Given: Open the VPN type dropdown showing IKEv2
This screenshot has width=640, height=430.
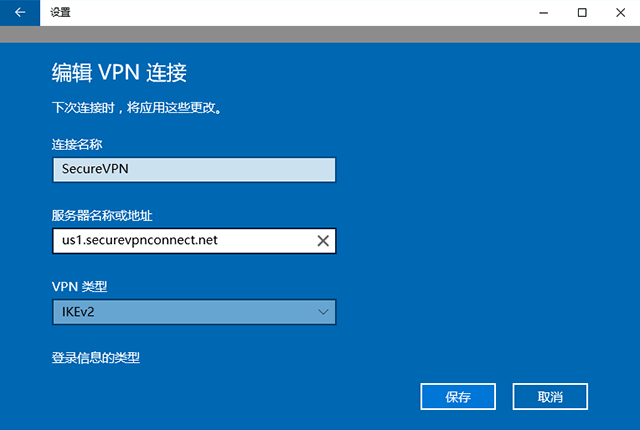Looking at the screenshot, I should [194, 312].
